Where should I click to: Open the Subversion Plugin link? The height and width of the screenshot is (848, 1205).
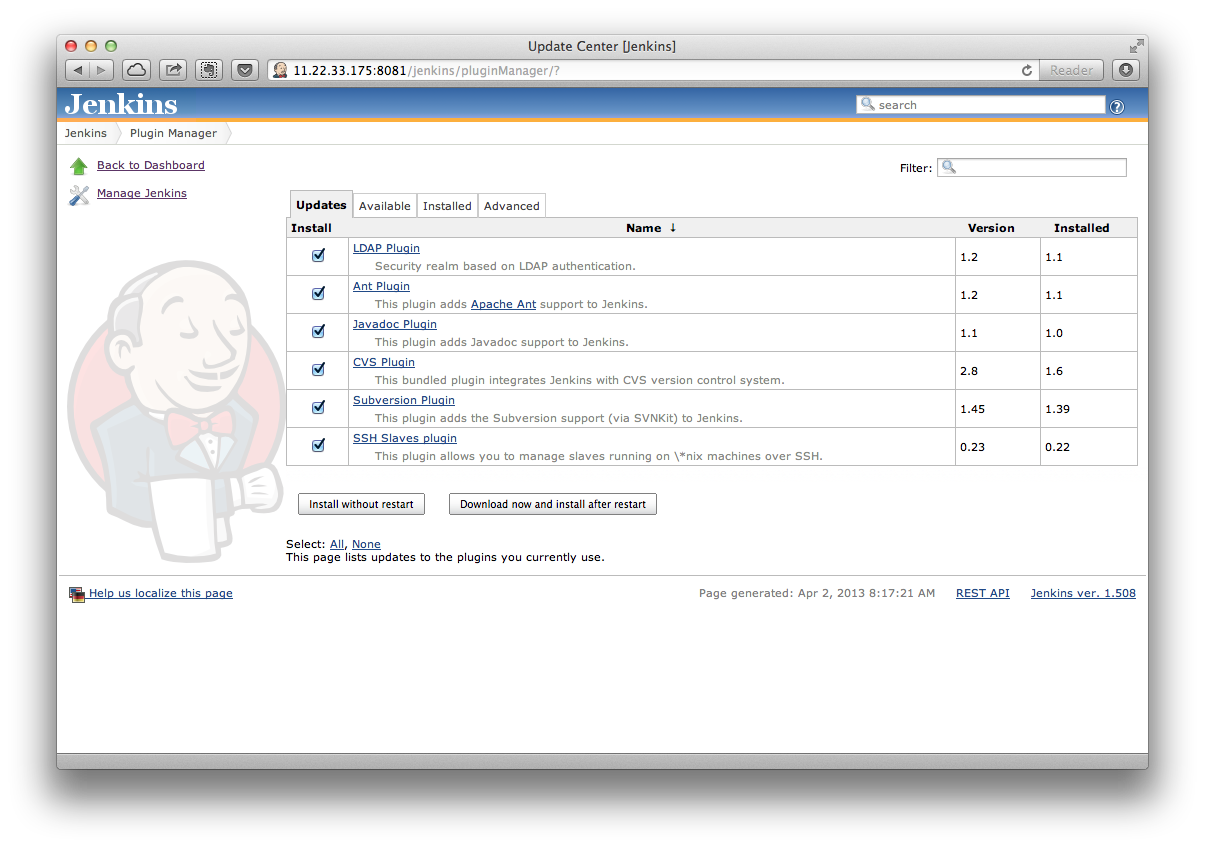pos(404,400)
